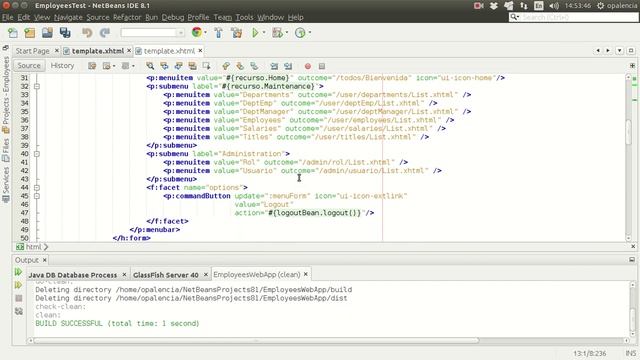Viewport: 640px width, 360px height.
Task: Click the Shift Line Right icon
Action: point(288,66)
